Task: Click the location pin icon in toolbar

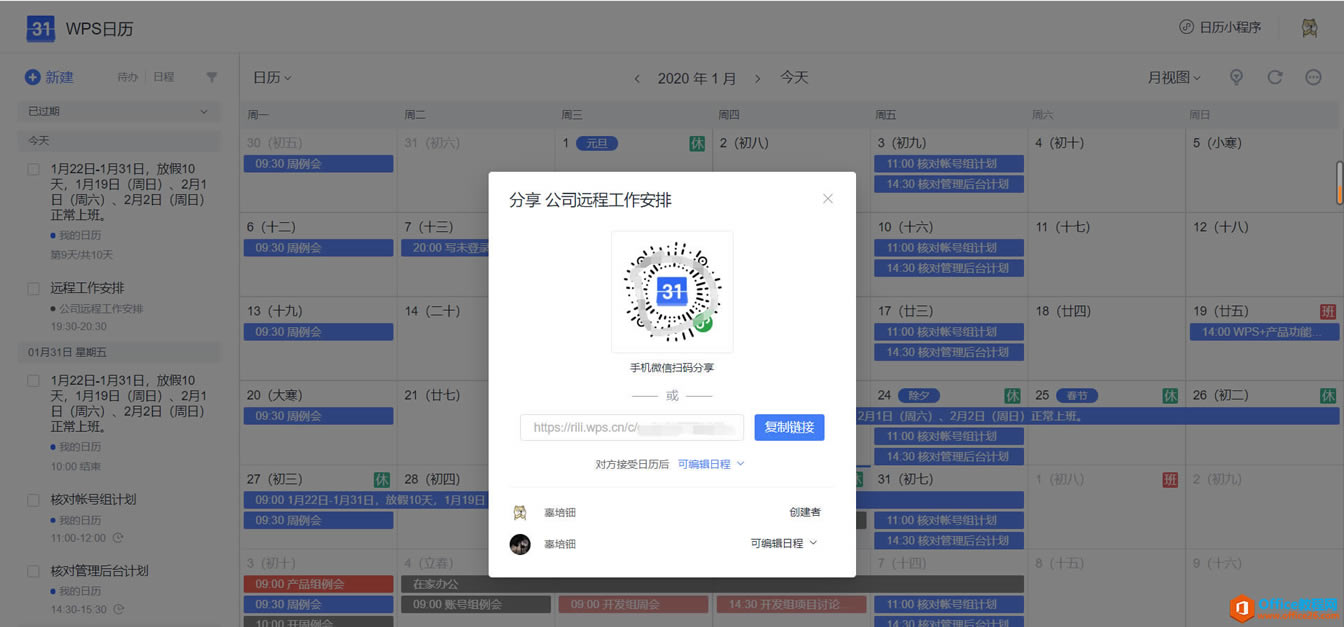Action: click(1236, 77)
